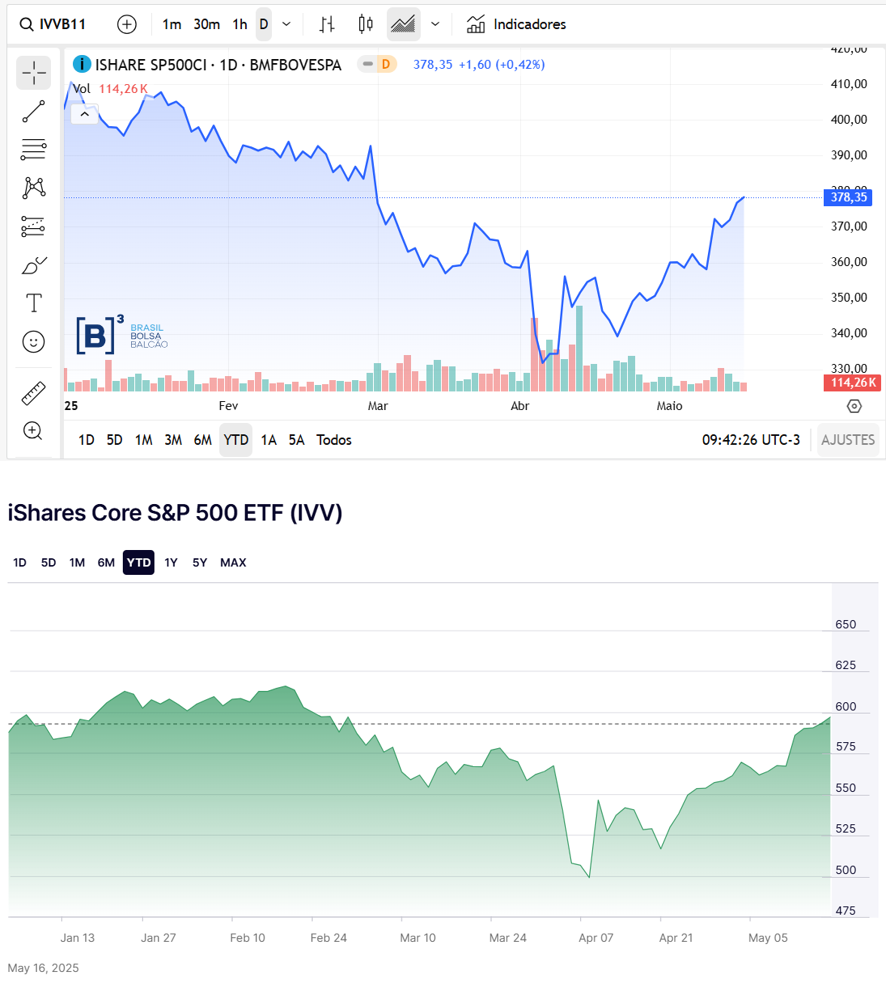Select the brush drawing tool
The image size is (886, 981).
coord(33,265)
